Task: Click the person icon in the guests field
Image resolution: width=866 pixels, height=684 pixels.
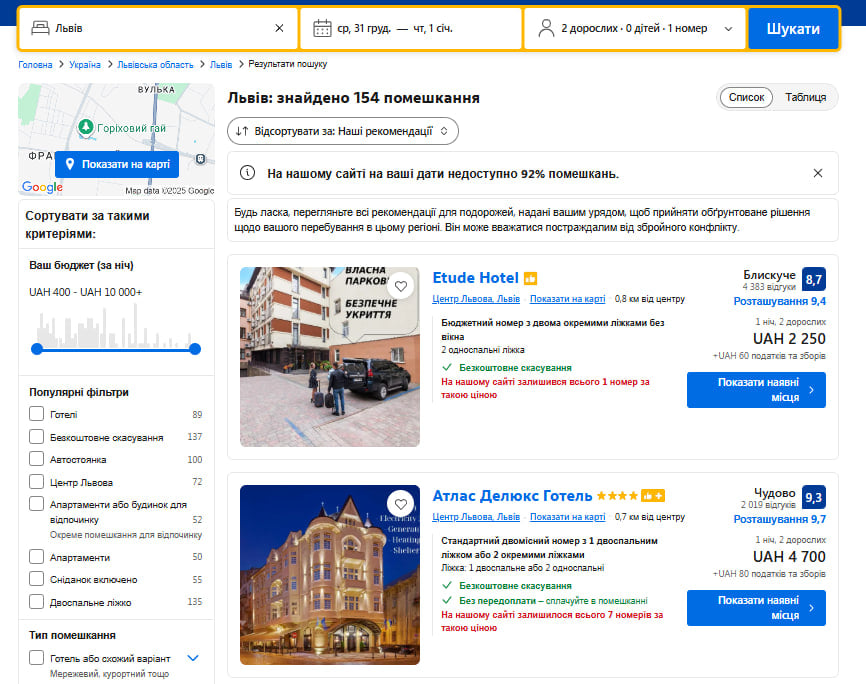Action: [546, 28]
